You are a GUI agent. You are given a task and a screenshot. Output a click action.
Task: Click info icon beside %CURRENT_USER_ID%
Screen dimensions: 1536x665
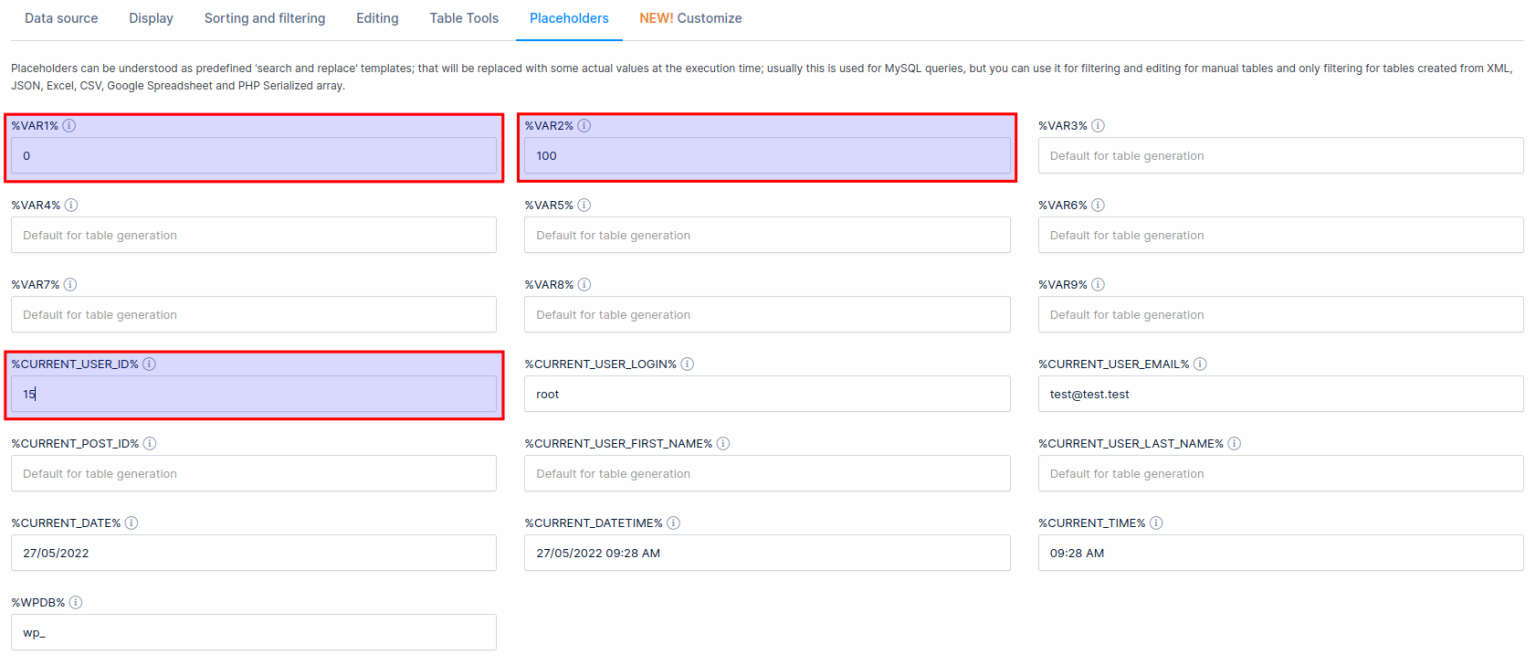[x=149, y=364]
